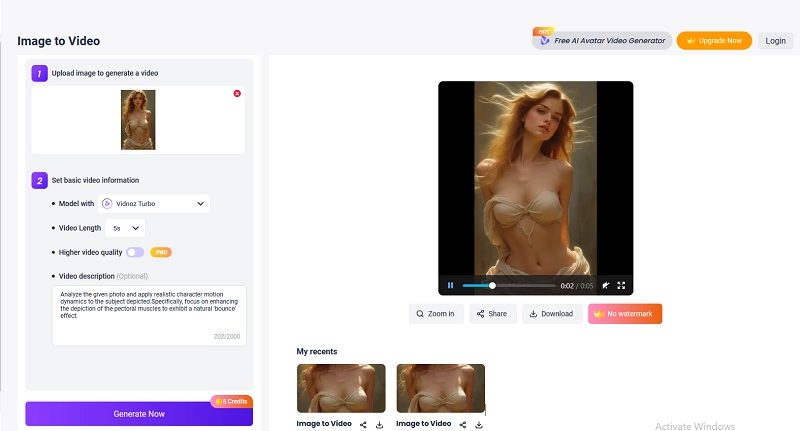This screenshot has height=431, width=800.
Task: Click the '202/2000' character counter
Action: 227,337
